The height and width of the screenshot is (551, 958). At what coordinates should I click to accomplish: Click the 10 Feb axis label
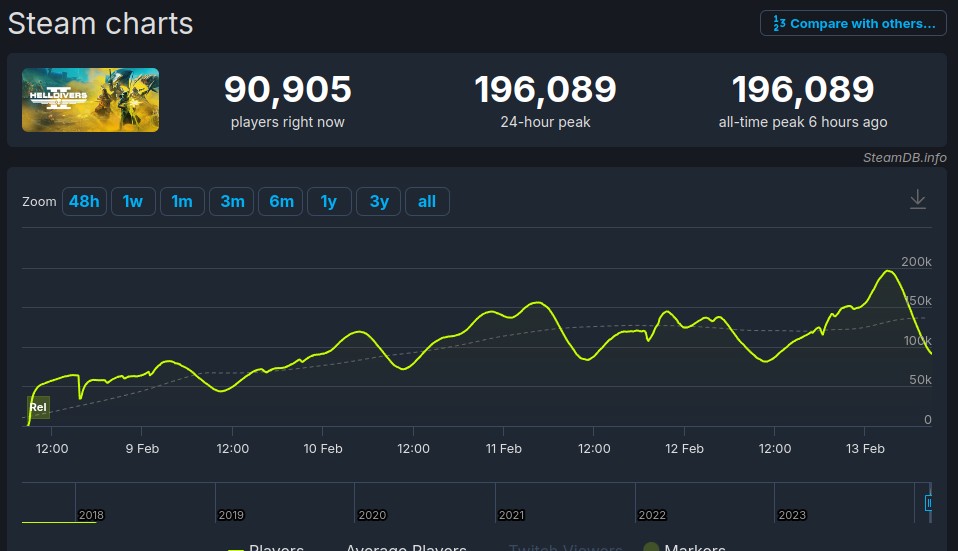point(323,448)
